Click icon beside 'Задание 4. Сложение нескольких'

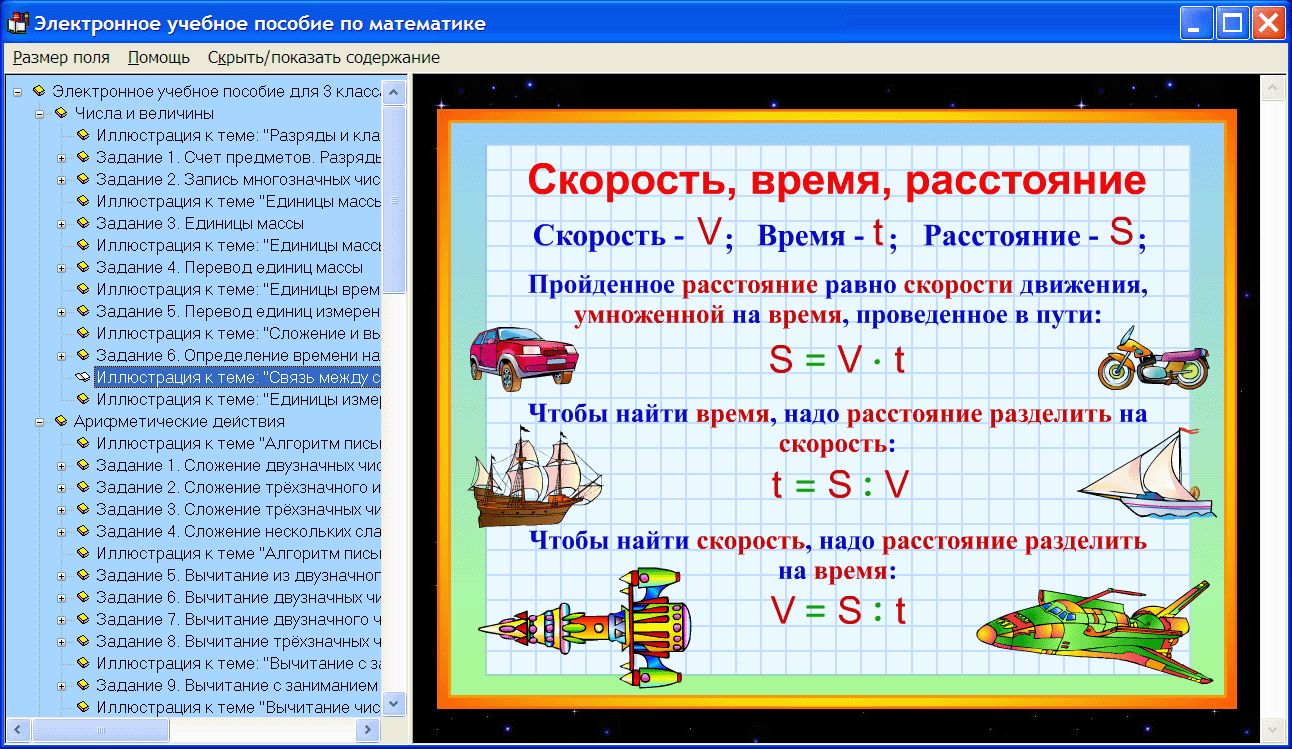click(x=83, y=532)
